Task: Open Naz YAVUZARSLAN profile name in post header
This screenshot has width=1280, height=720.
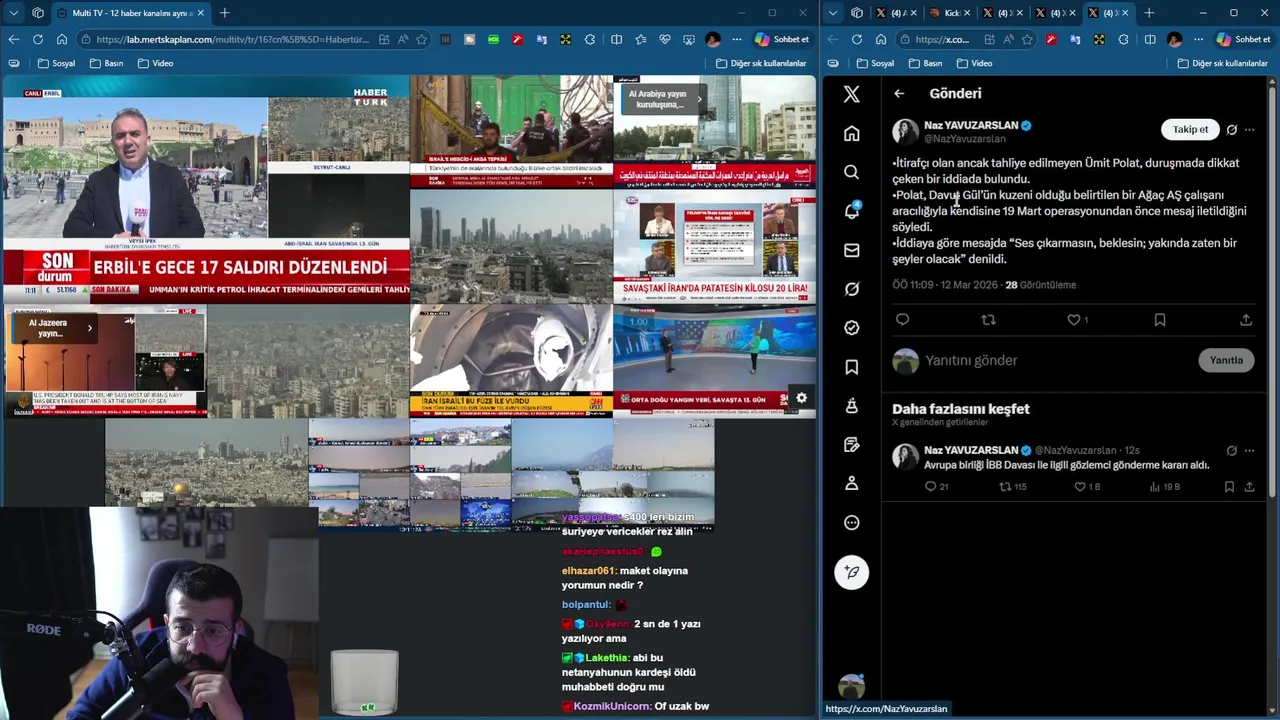Action: (970, 125)
